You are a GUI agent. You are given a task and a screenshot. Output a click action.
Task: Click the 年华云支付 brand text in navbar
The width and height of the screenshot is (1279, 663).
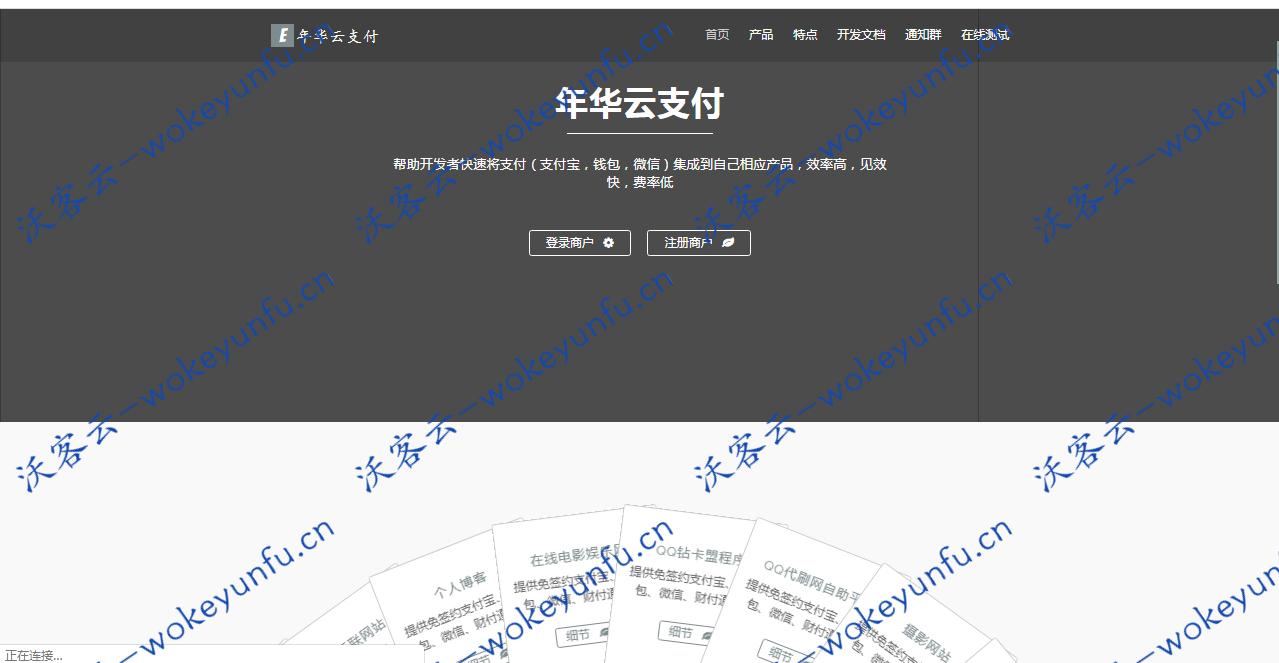coord(338,36)
